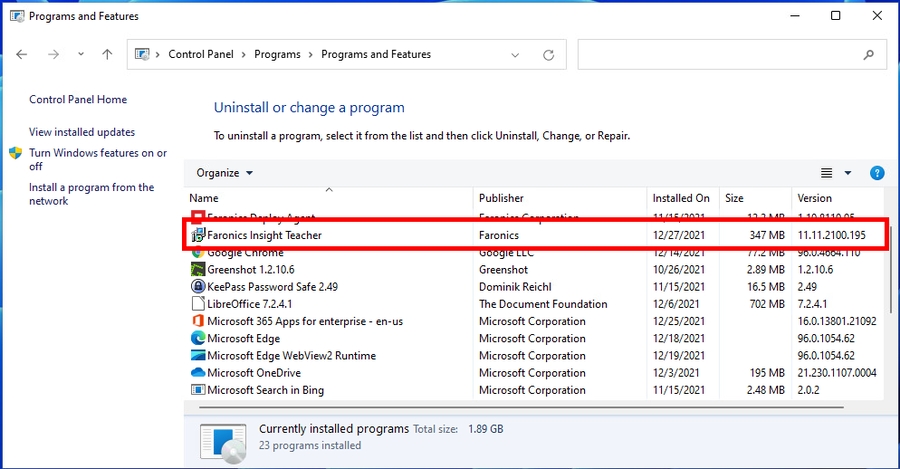Viewport: 900px width, 469px height.
Task: Click the Microsoft Edge icon in list
Action: point(198,338)
